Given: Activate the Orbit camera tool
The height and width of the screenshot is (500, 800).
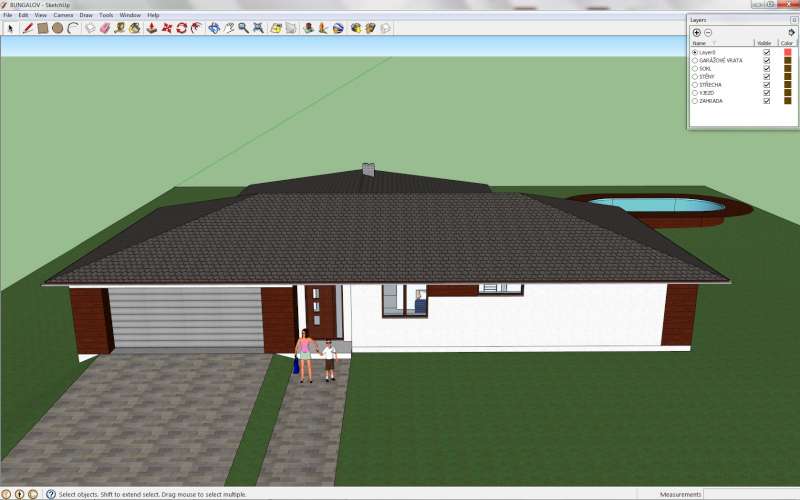Looking at the screenshot, I should pyautogui.click(x=213, y=28).
